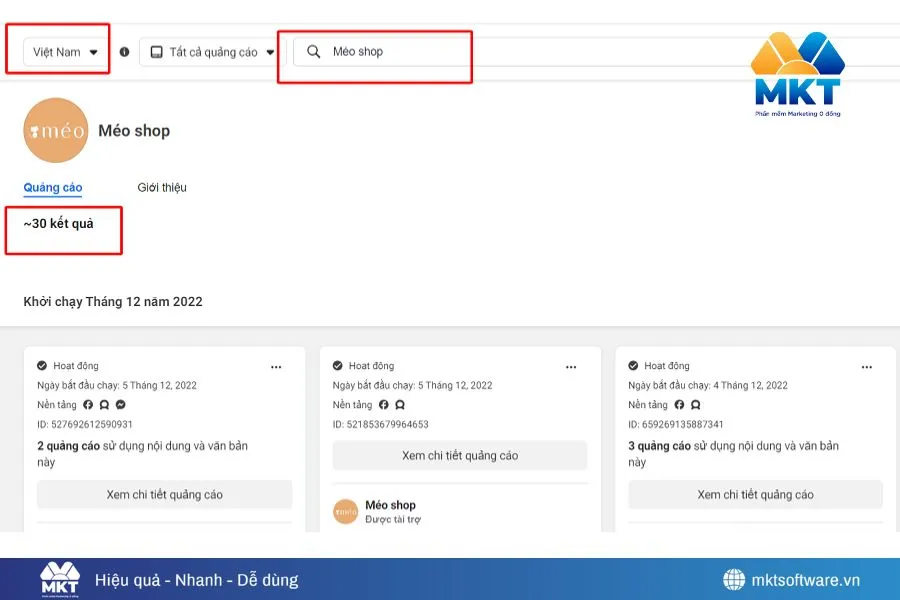Image resolution: width=900 pixels, height=600 pixels.
Task: Switch to the 'Giới thiệu' tab
Action: click(162, 187)
